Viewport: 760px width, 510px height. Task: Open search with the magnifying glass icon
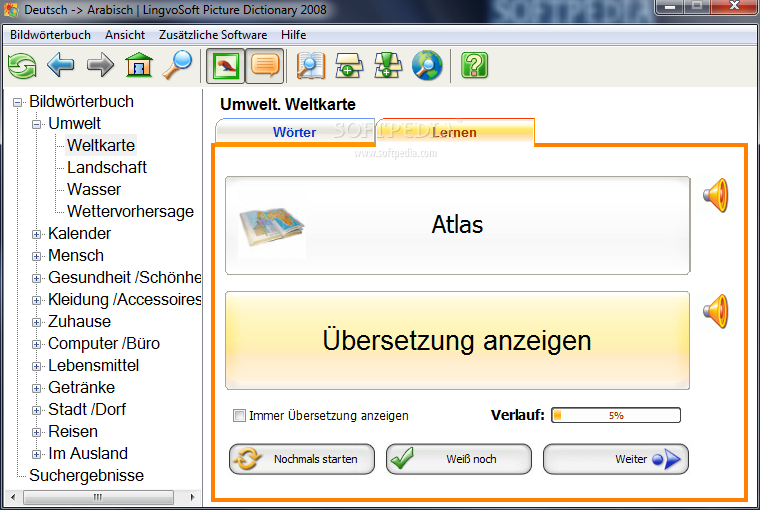tap(177, 65)
